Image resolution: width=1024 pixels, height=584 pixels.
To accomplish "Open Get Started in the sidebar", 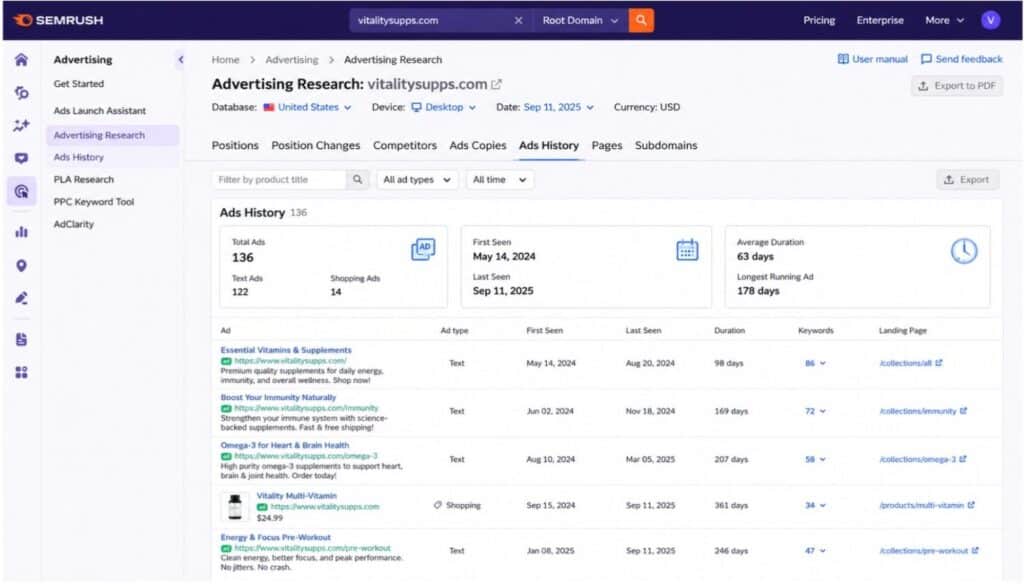I will tap(79, 84).
